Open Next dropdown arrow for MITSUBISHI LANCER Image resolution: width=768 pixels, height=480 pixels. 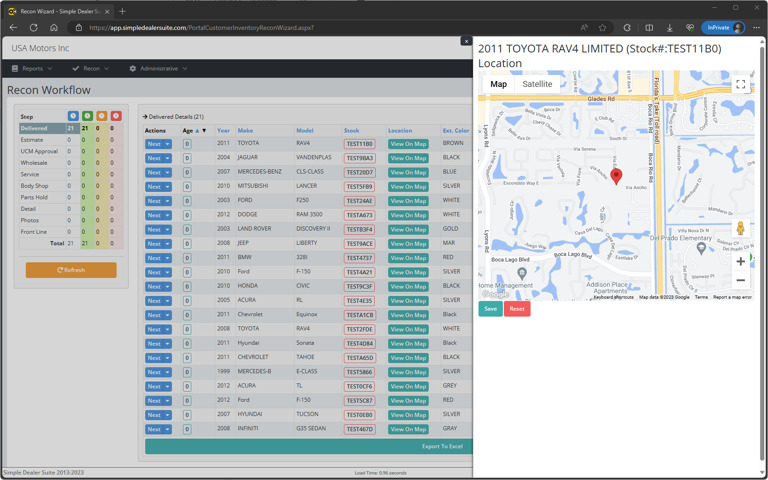[x=168, y=187]
